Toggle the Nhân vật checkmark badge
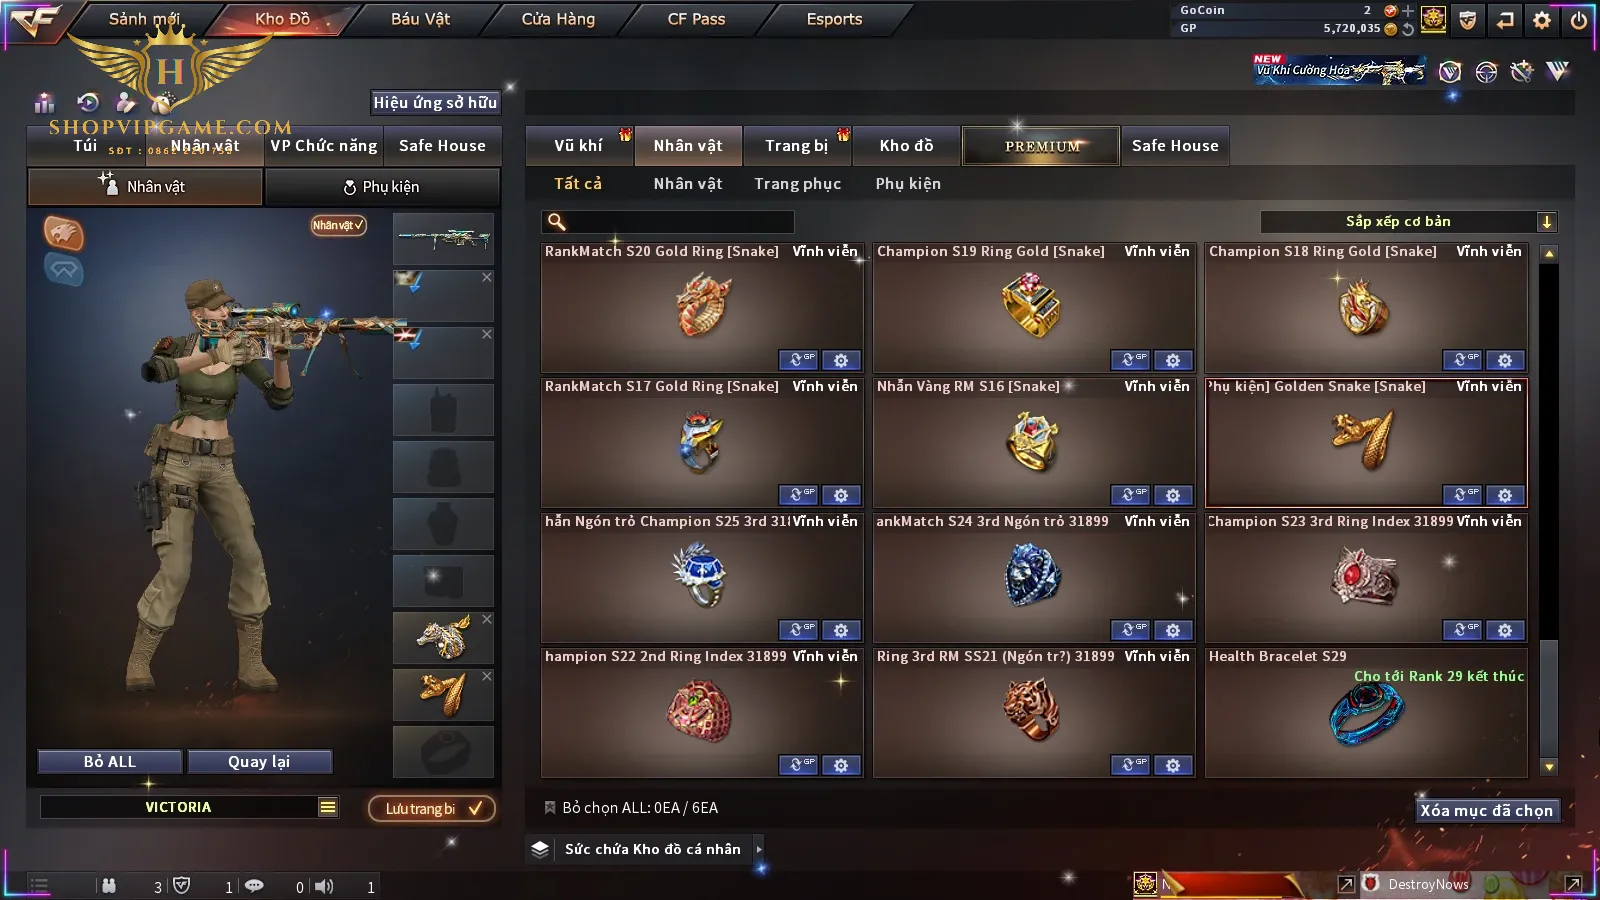Screen dimensions: 1600x900 (339, 225)
